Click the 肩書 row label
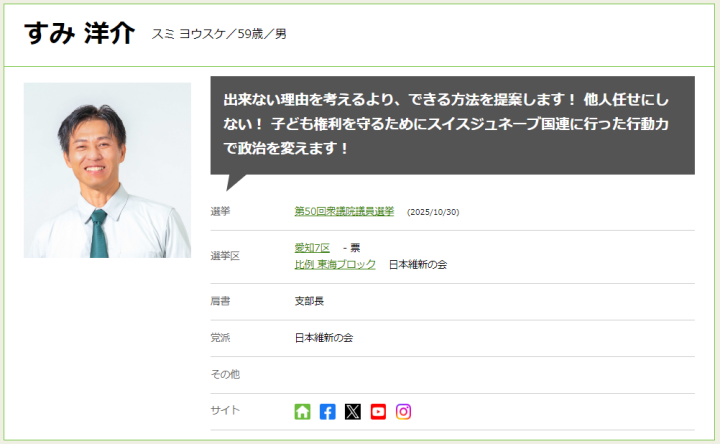Screen dimensions: 720x444 coord(220,301)
